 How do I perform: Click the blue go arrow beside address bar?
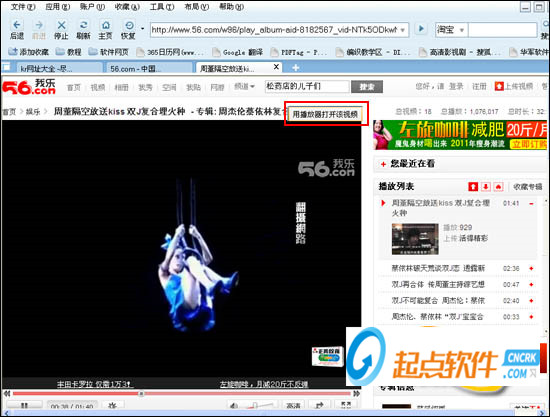coord(421,29)
